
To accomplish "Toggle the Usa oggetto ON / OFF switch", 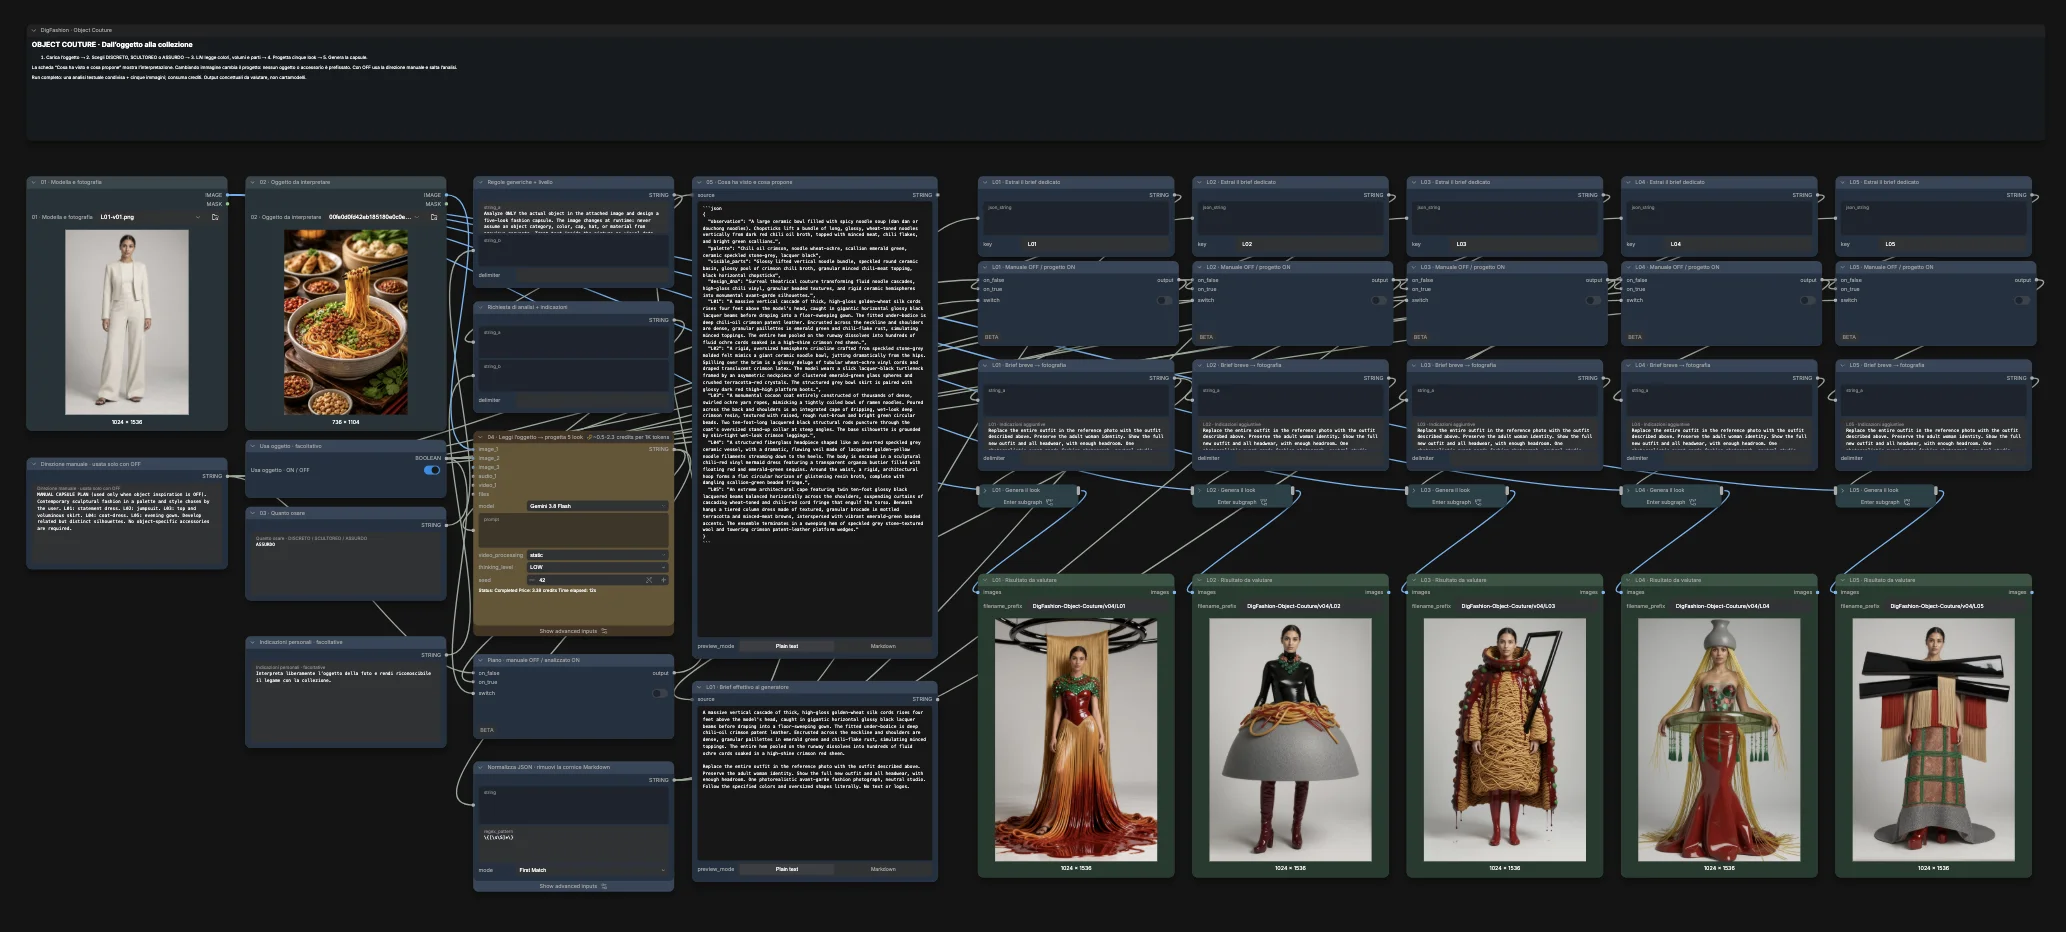I will click(x=432, y=470).
